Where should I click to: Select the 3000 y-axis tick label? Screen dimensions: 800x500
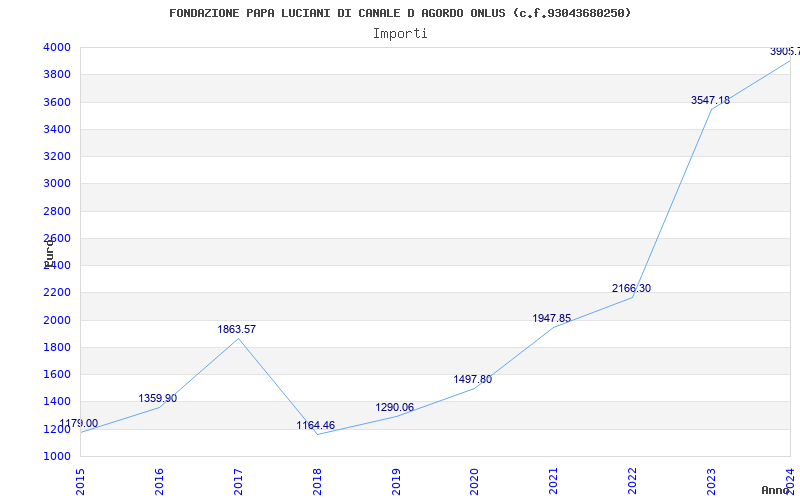(57, 184)
